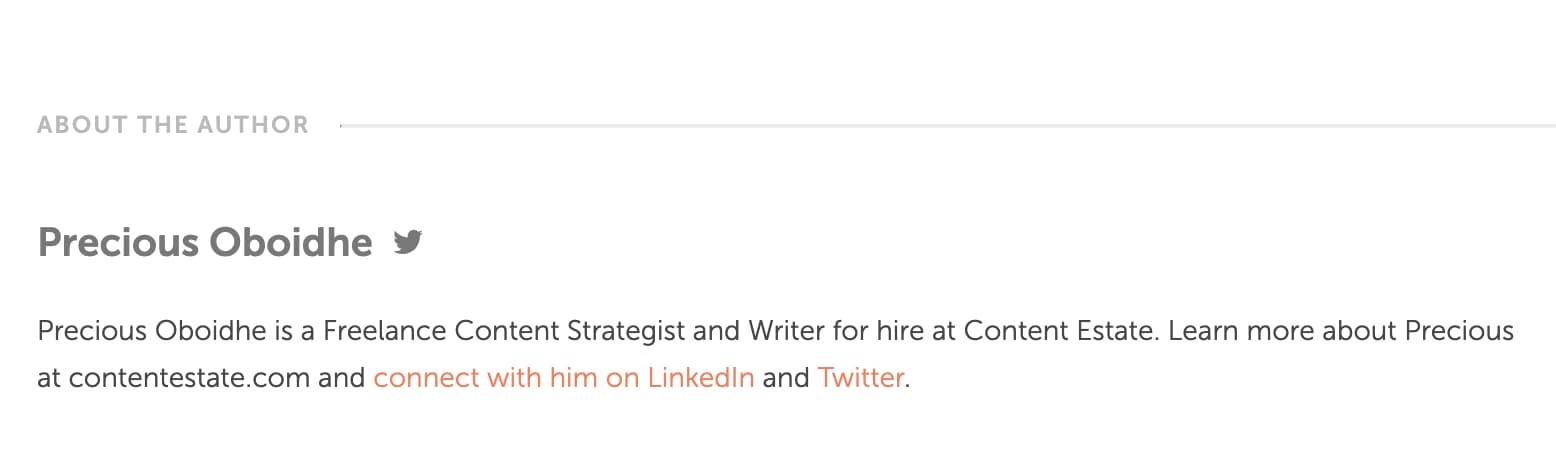Open the orange Twitter link in bio

pyautogui.click(x=860, y=379)
